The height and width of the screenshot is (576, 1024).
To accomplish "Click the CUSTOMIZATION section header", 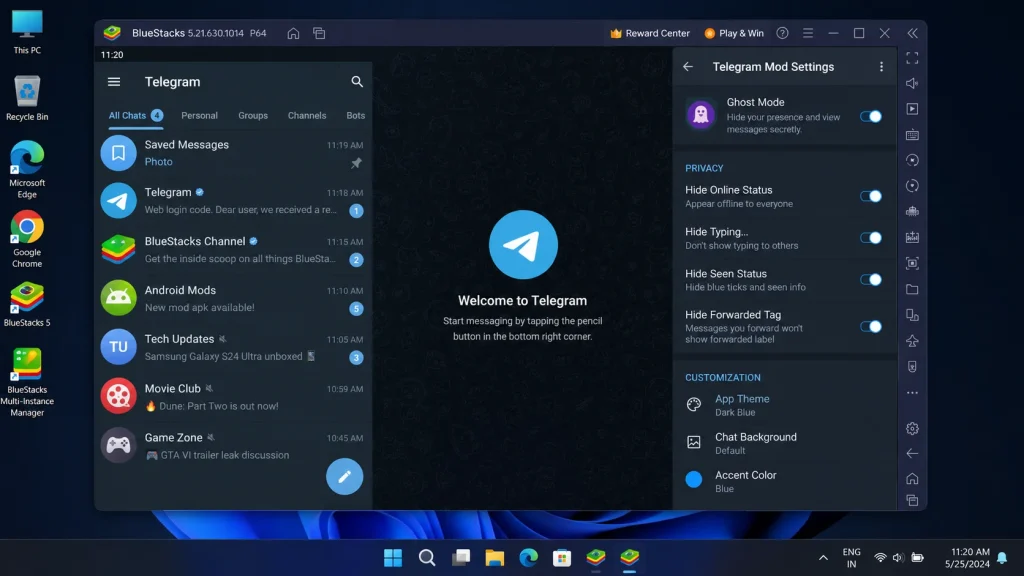I will (722, 377).
